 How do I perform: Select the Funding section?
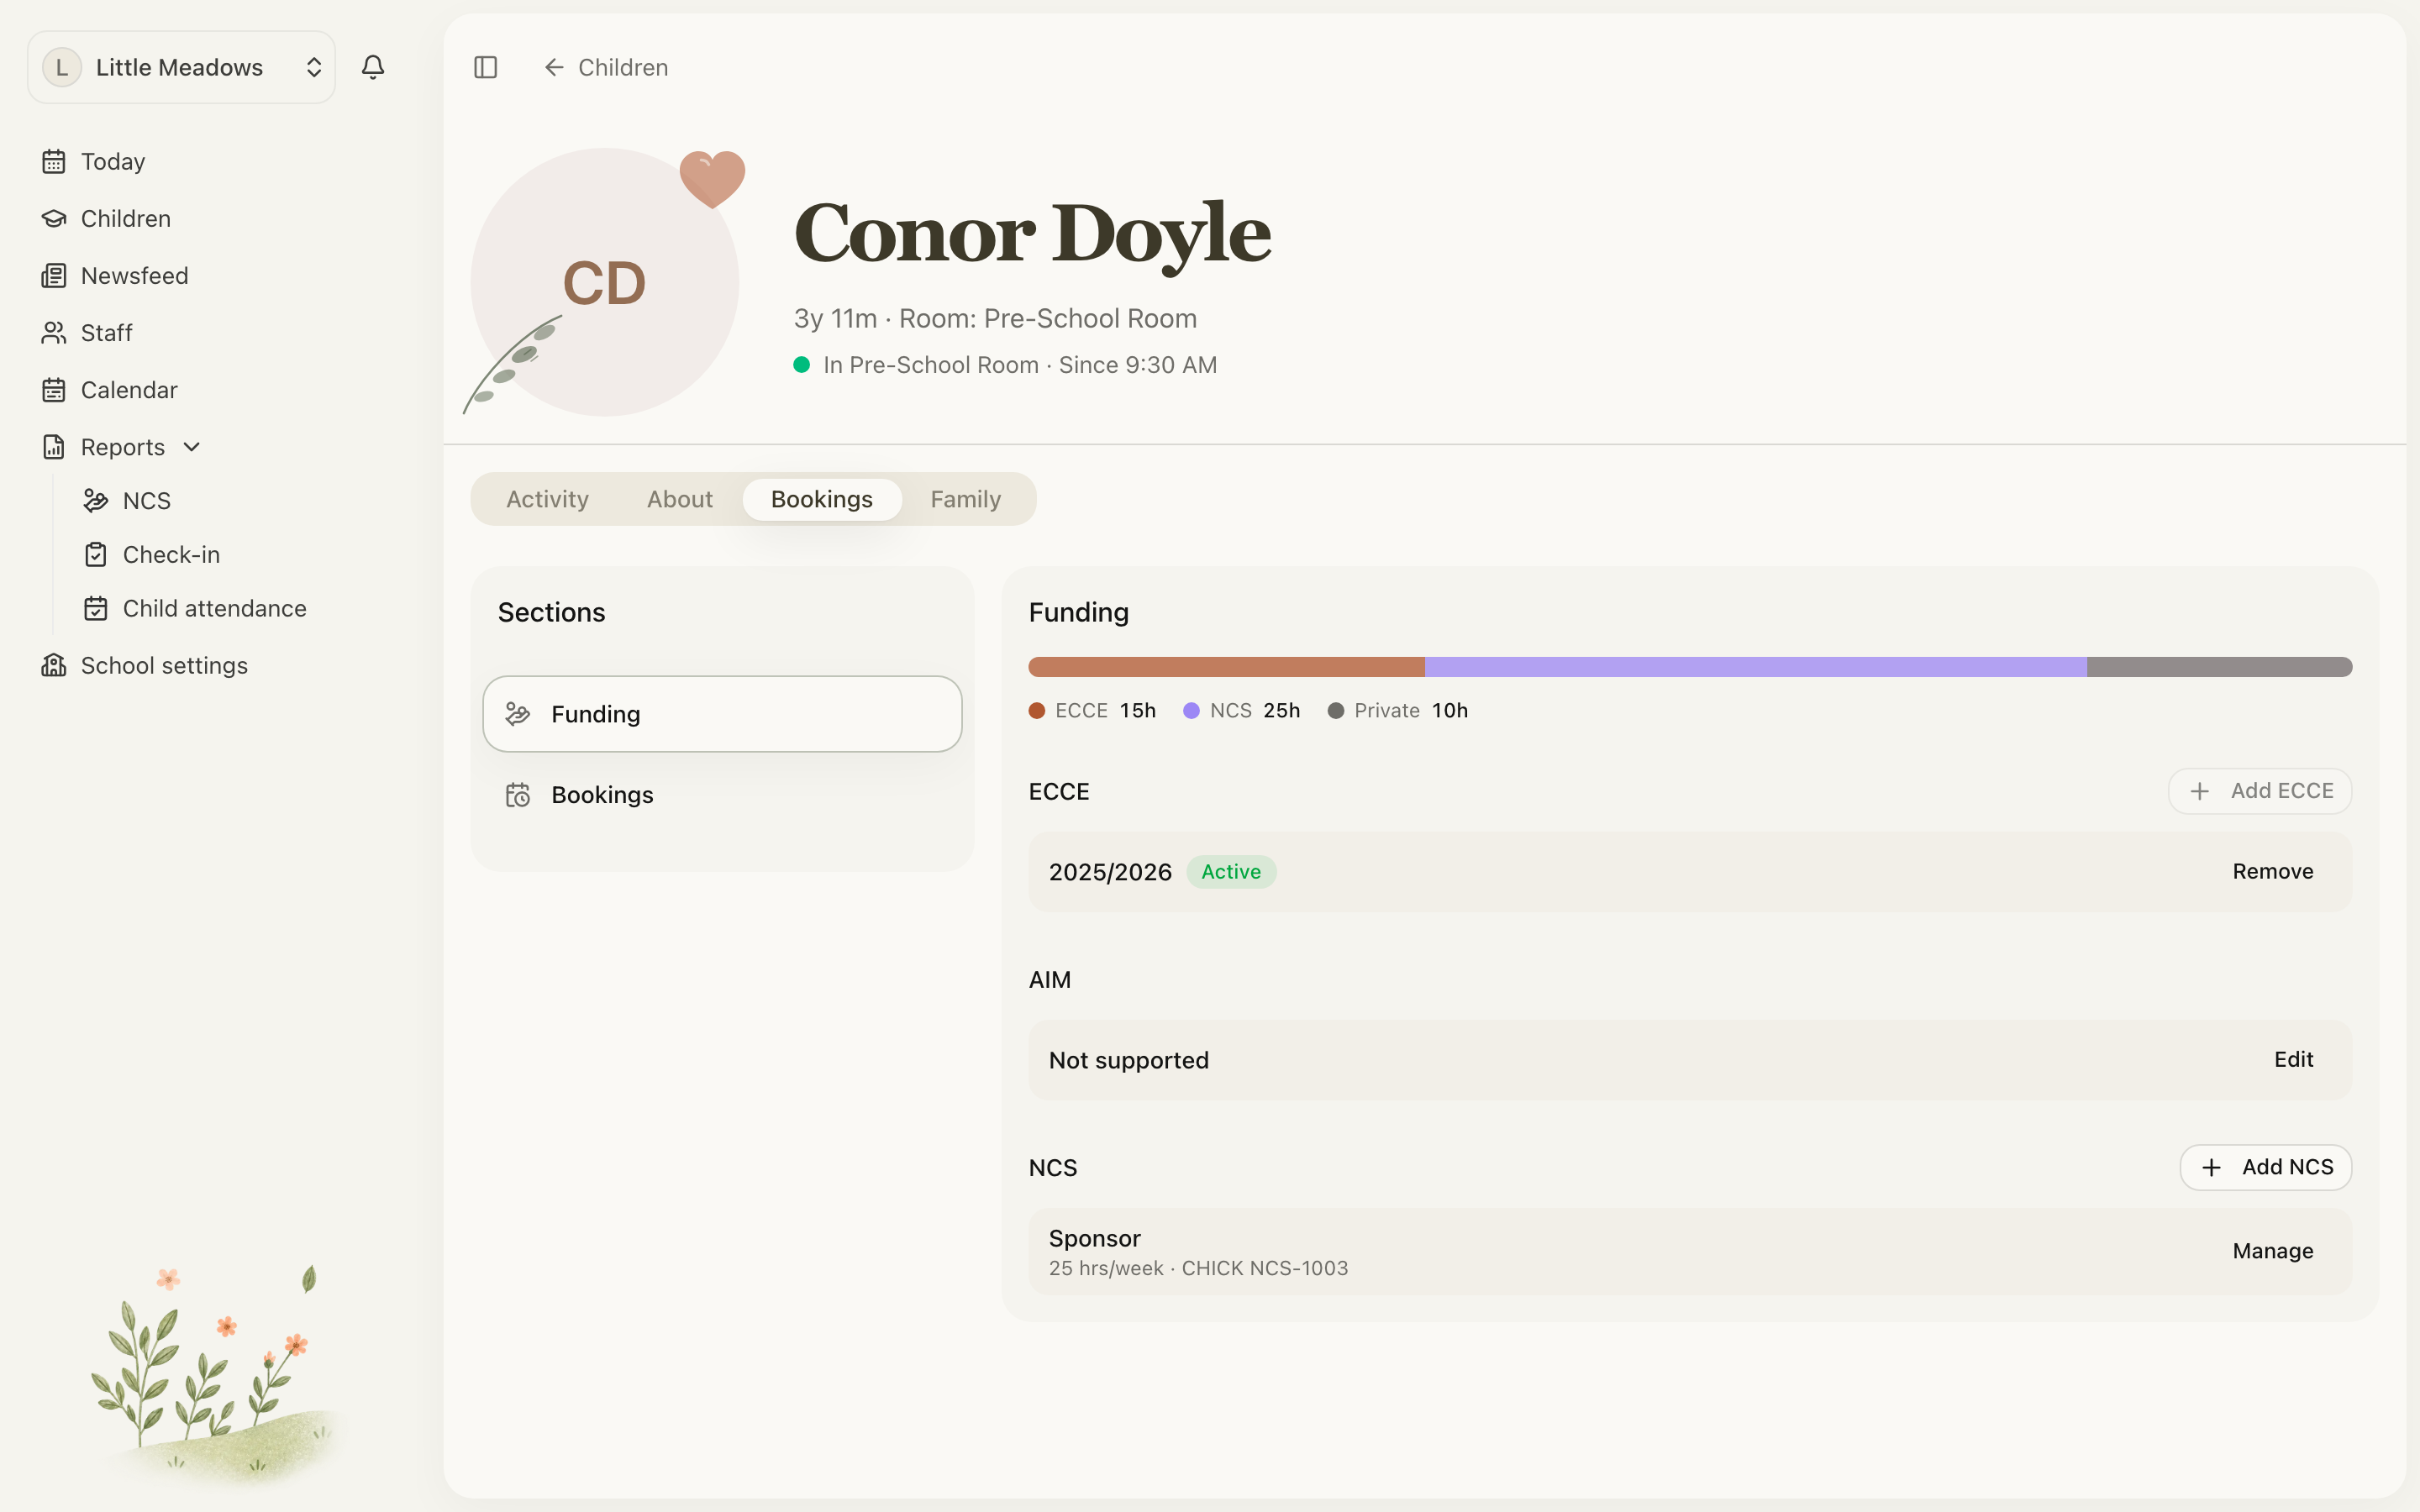click(722, 714)
